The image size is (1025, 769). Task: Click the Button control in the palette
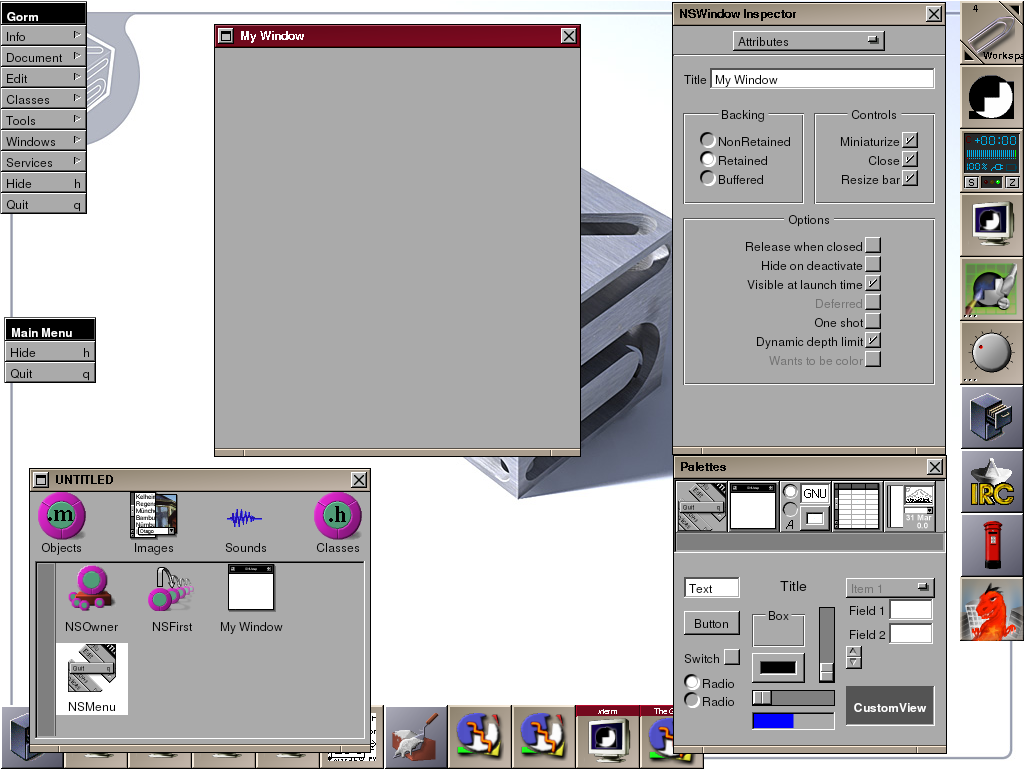pyautogui.click(x=711, y=622)
